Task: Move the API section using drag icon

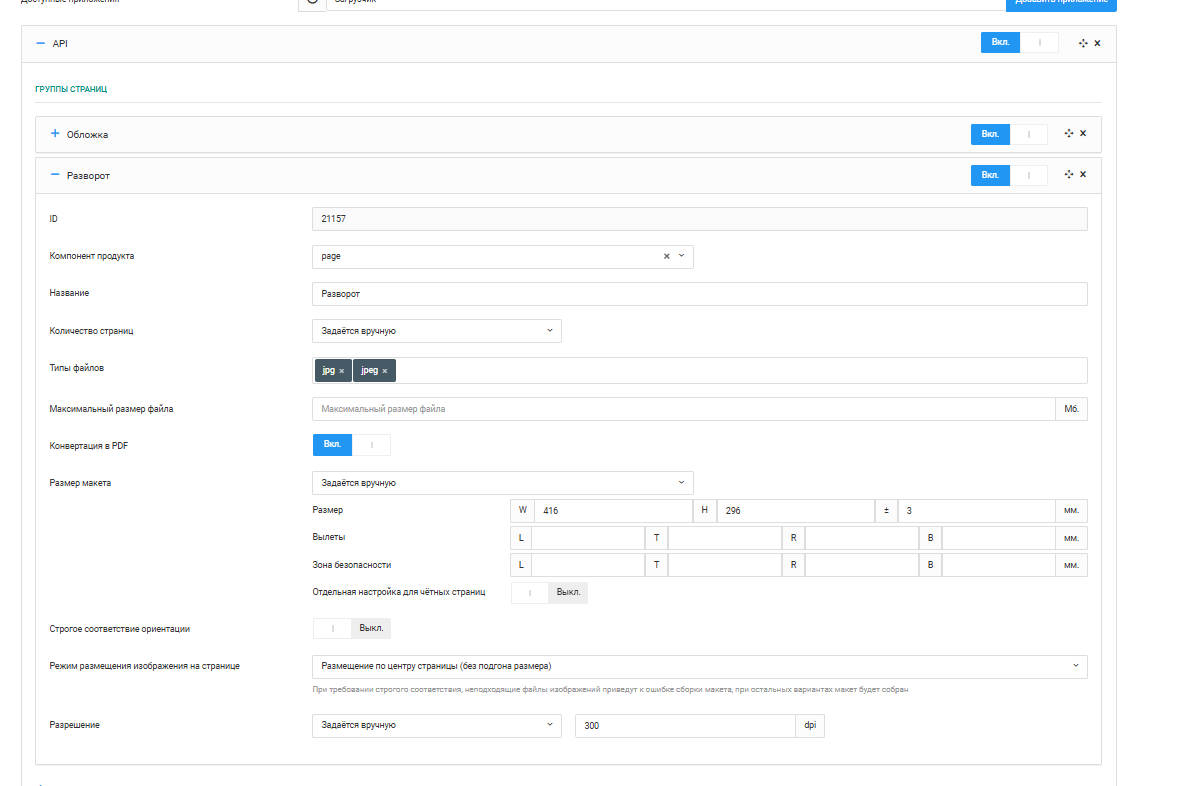Action: pos(1083,43)
